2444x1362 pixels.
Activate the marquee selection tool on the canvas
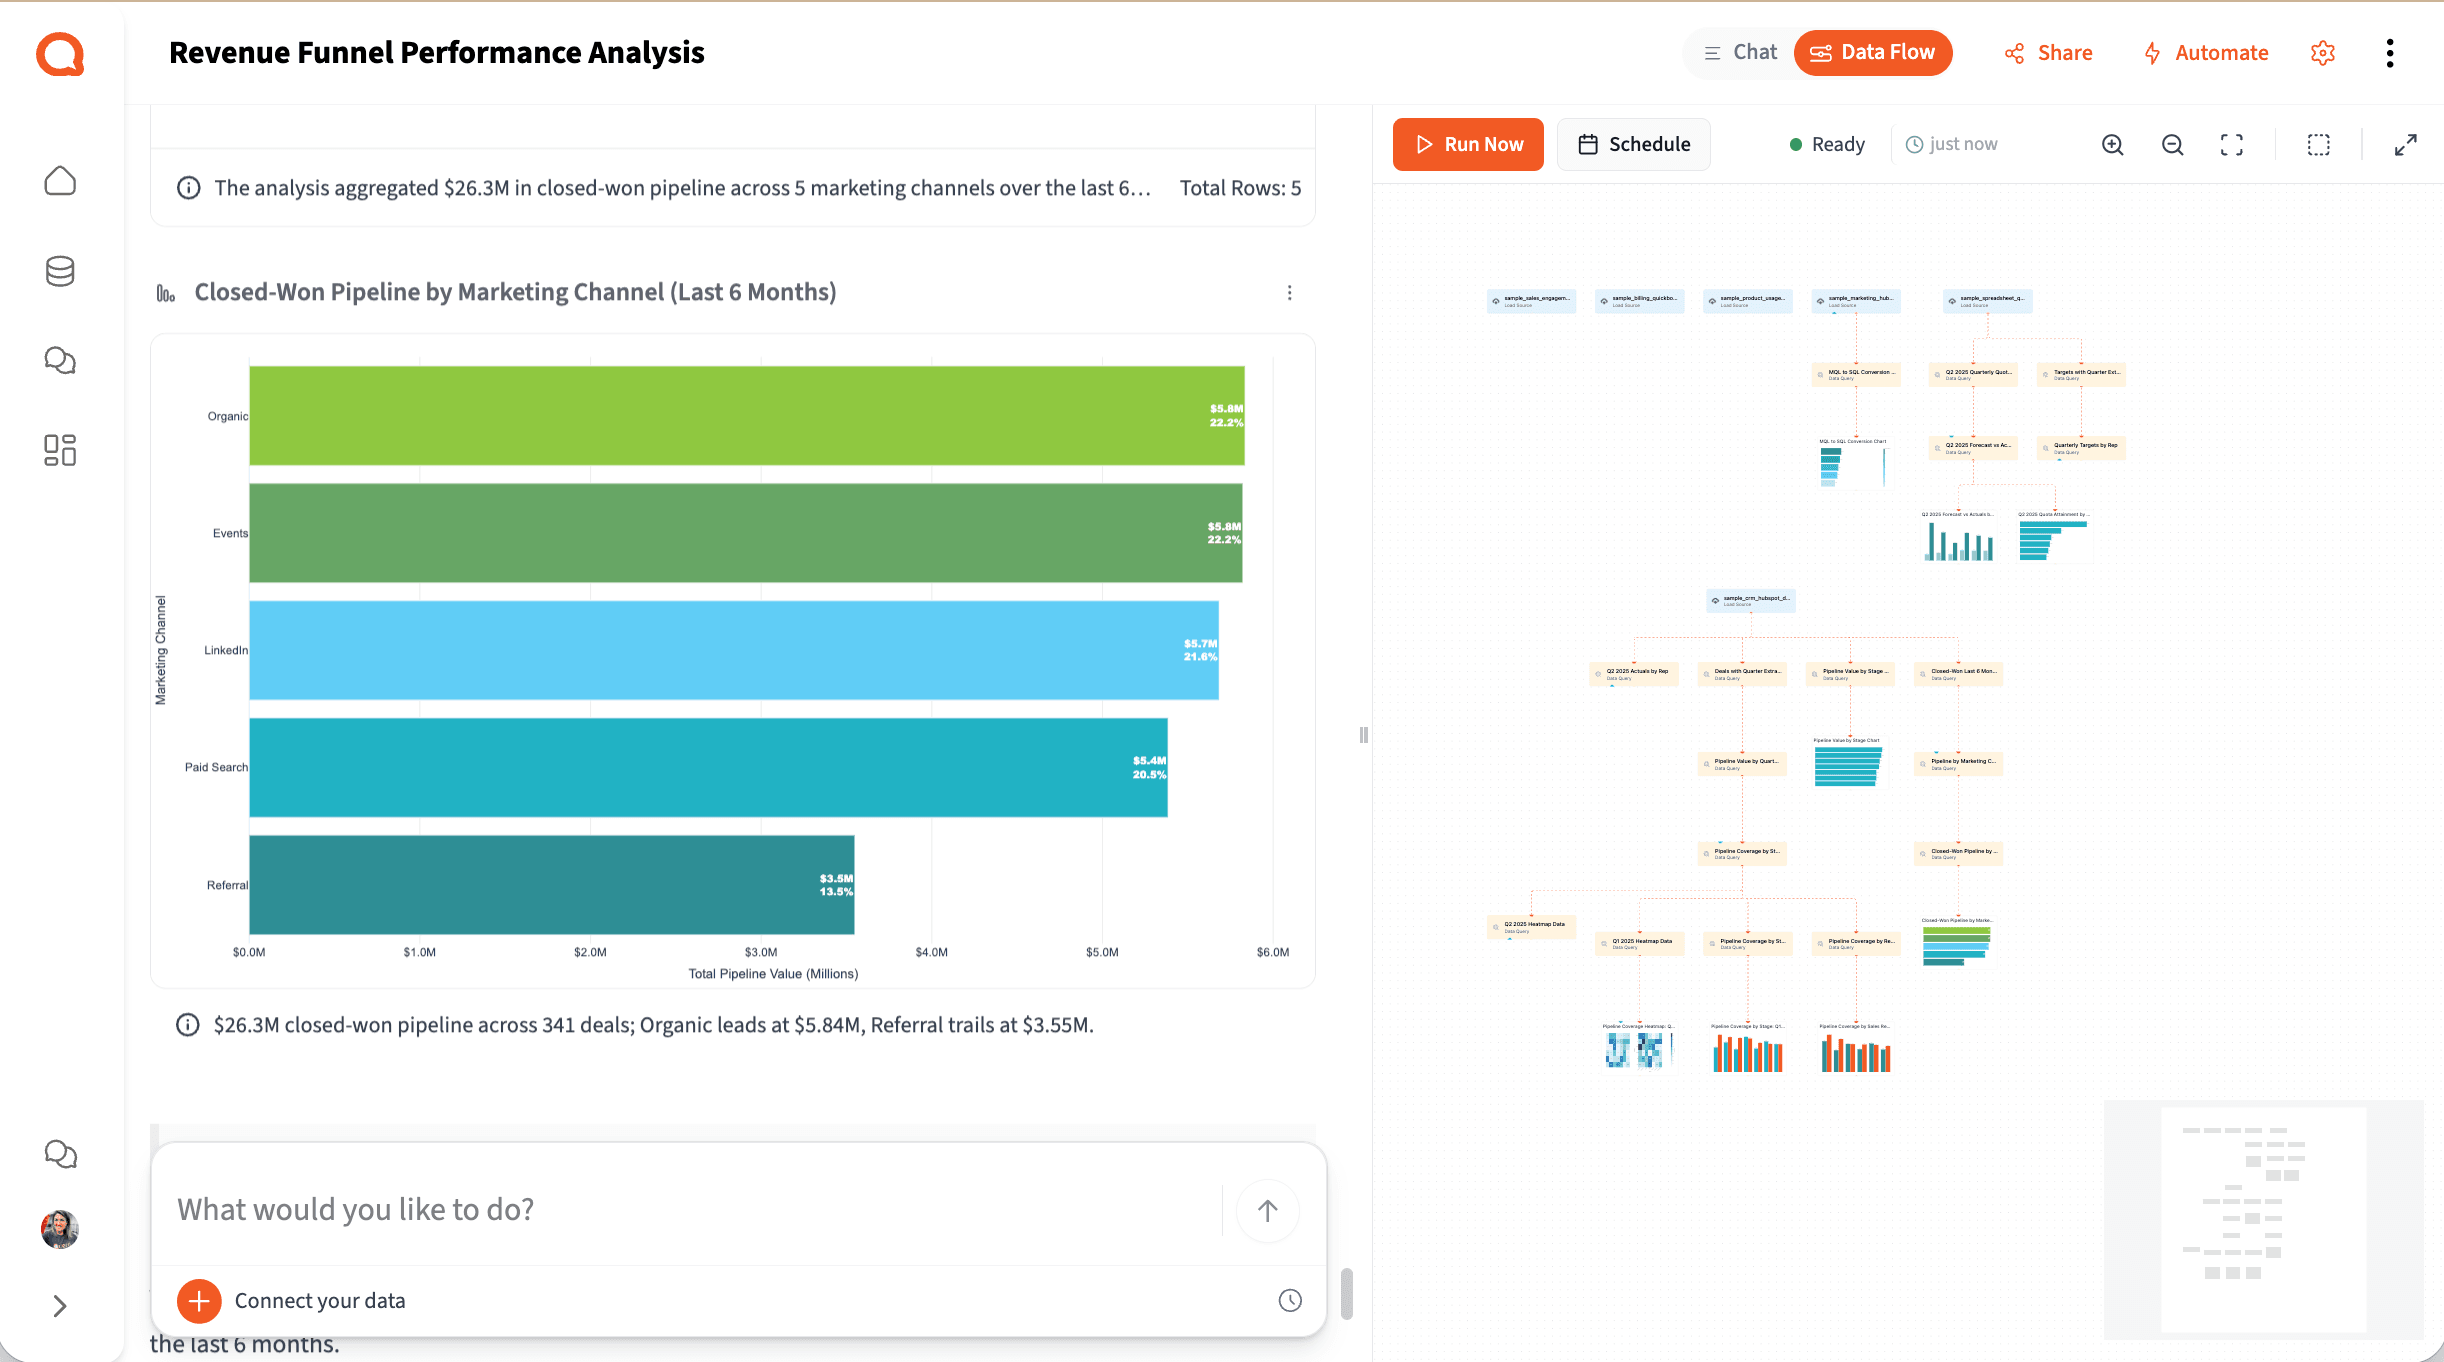[x=2319, y=144]
